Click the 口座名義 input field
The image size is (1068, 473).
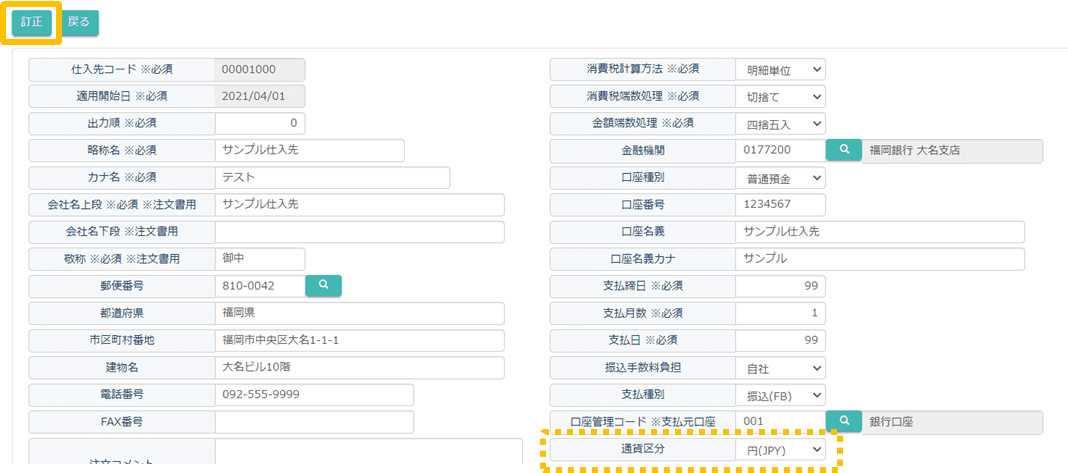click(x=880, y=232)
